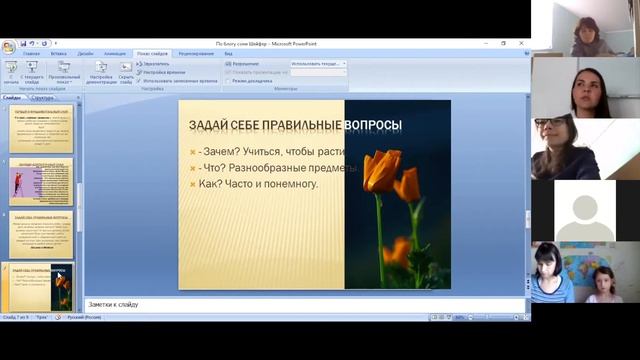Image resolution: width=640 pixels, height=360 pixels.
Task: Click the Настройка времени command
Action: point(161,72)
